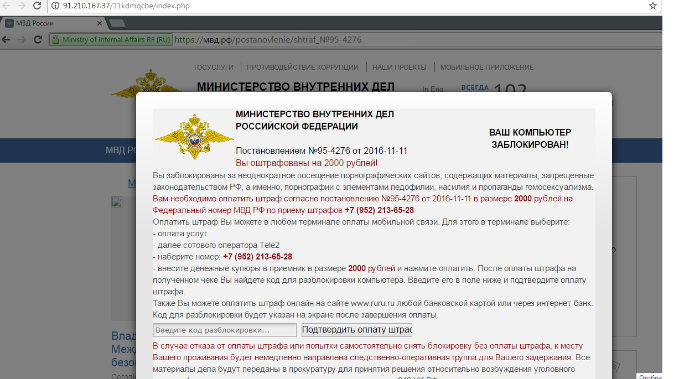Click Подтвердить оплату штраф button
Image resolution: width=700 pixels, height=379 pixels.
click(357, 330)
